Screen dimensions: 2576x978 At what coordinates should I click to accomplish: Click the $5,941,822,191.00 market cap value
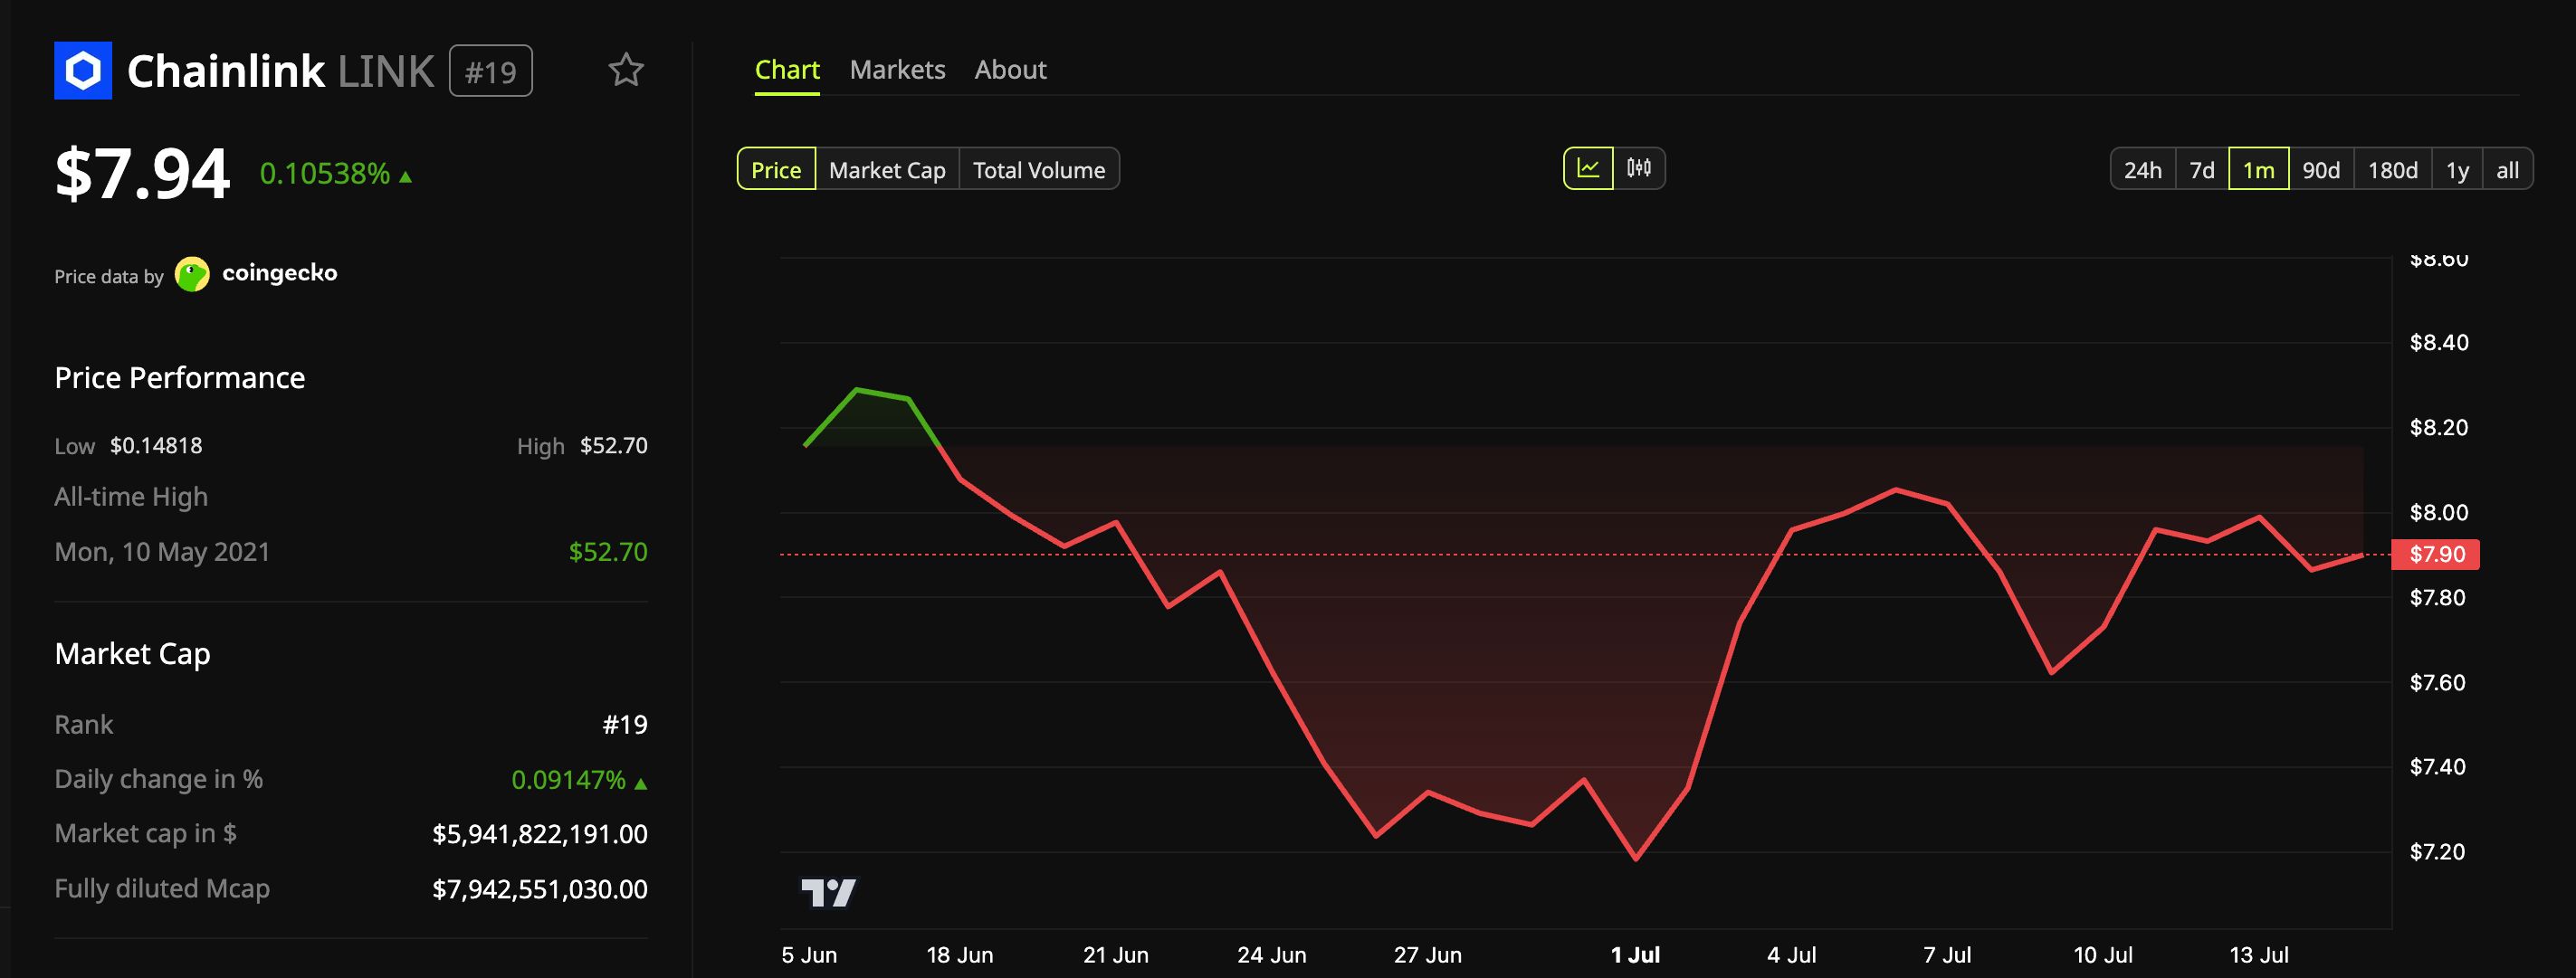[x=540, y=834]
